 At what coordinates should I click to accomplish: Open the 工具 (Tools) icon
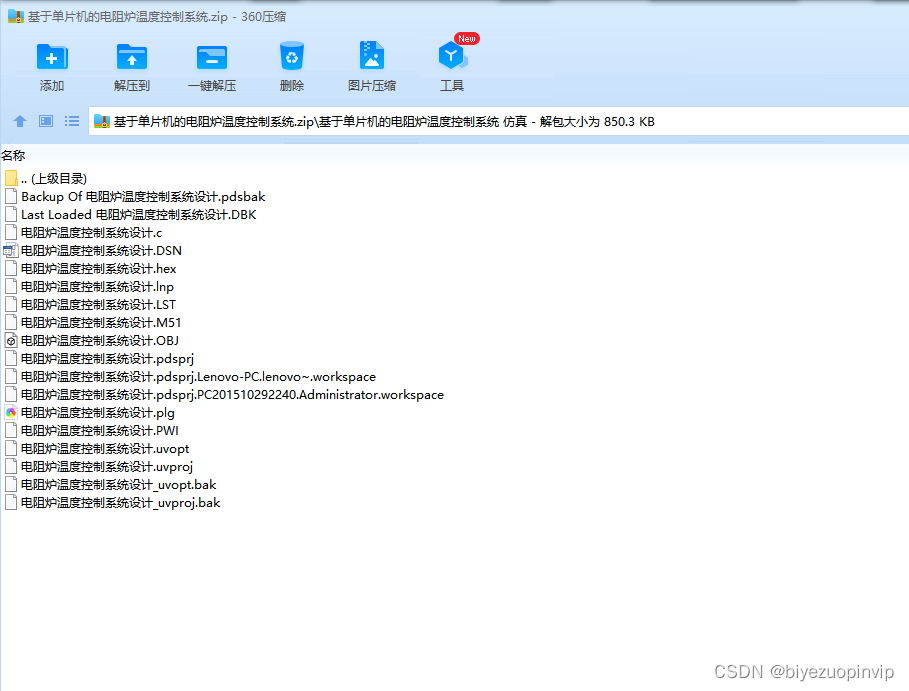coord(452,56)
